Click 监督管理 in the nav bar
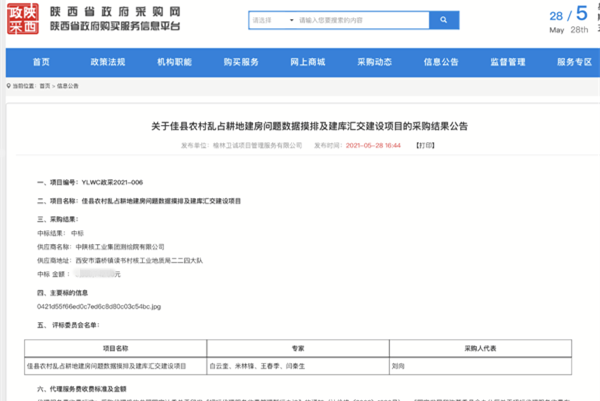The width and height of the screenshot is (600, 401). coord(508,62)
